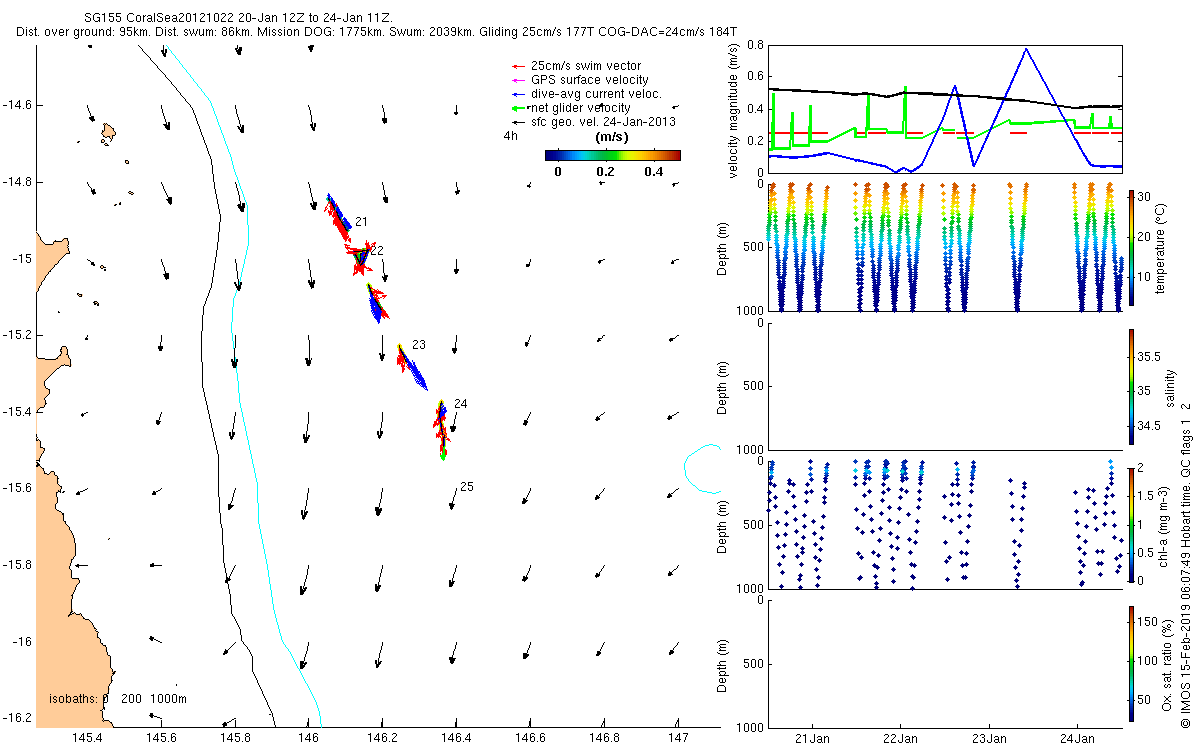Select the black sfc geo. vel. legend arrow
This screenshot has height=750, width=1200.
tap(517, 122)
